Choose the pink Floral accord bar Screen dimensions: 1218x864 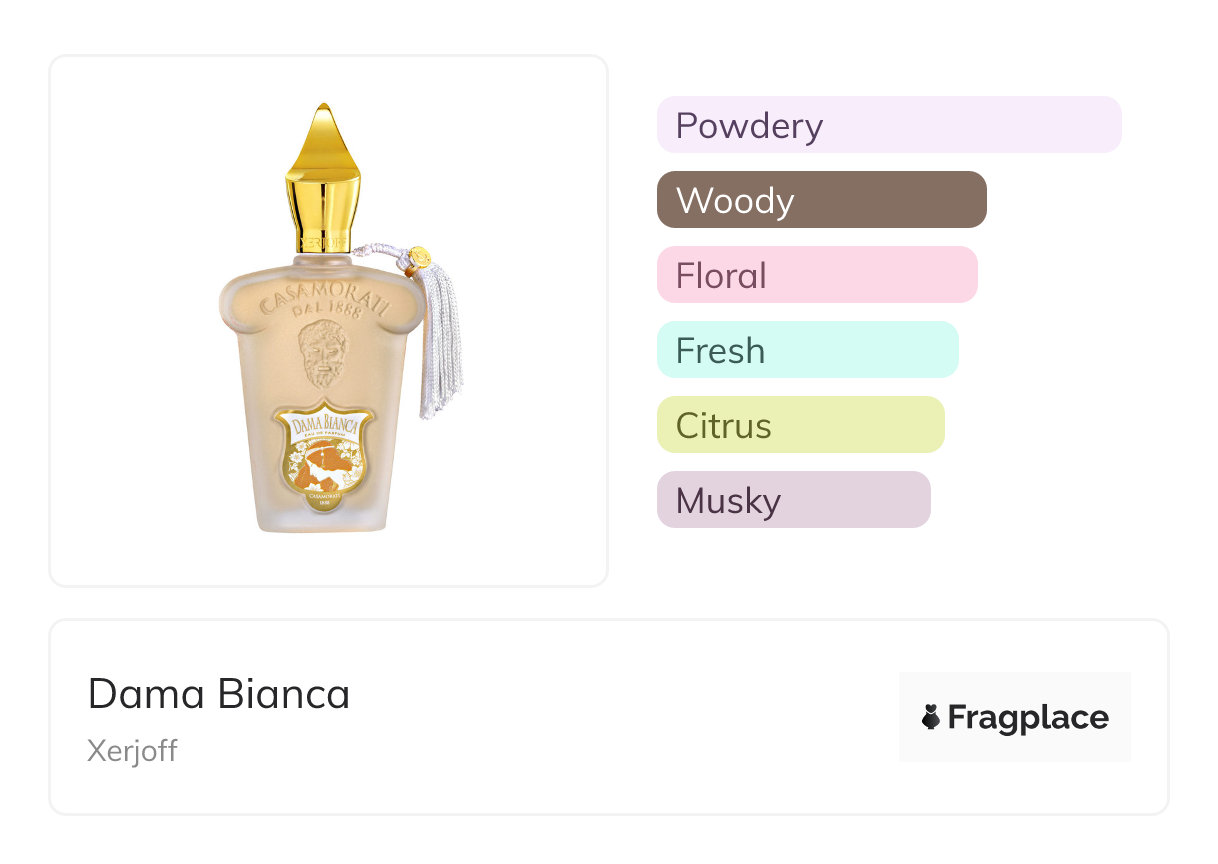click(816, 275)
